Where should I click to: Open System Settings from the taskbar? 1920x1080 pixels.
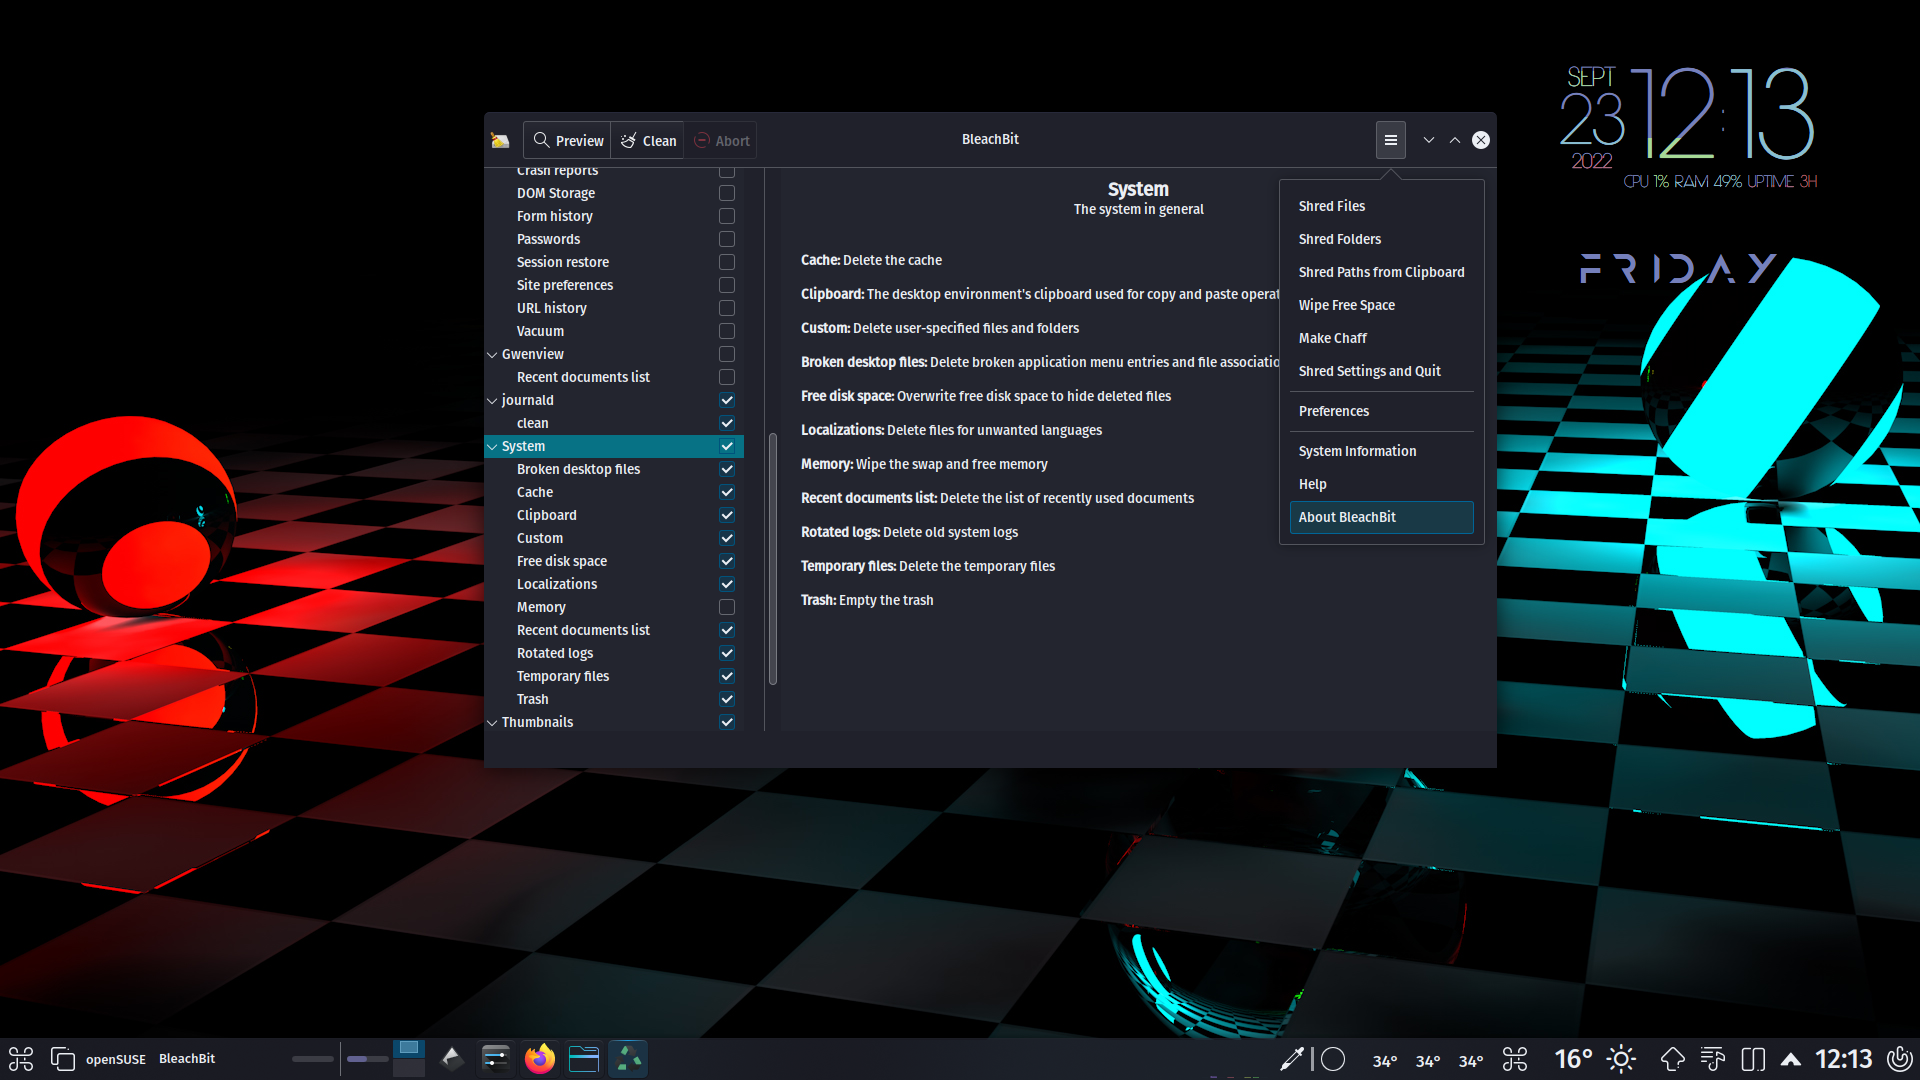point(496,1059)
